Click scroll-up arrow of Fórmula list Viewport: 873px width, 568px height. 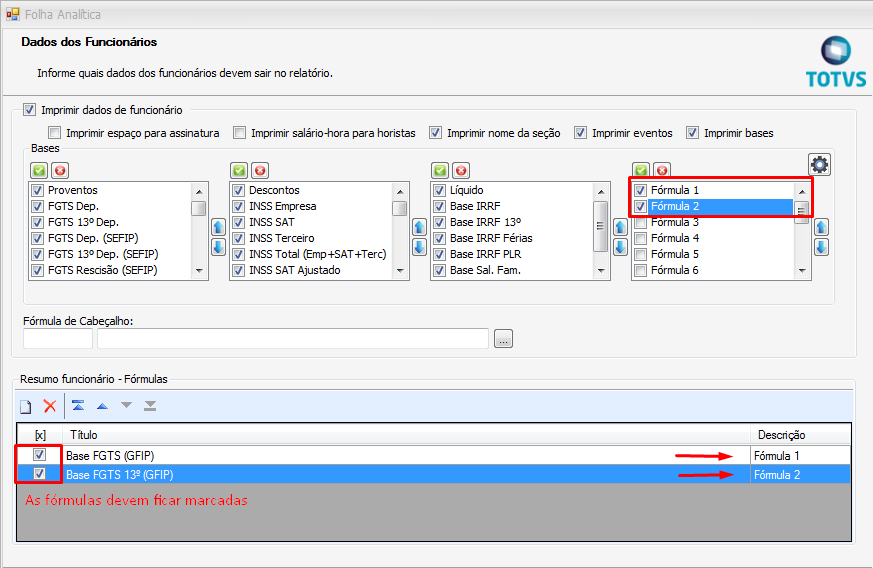point(802,192)
